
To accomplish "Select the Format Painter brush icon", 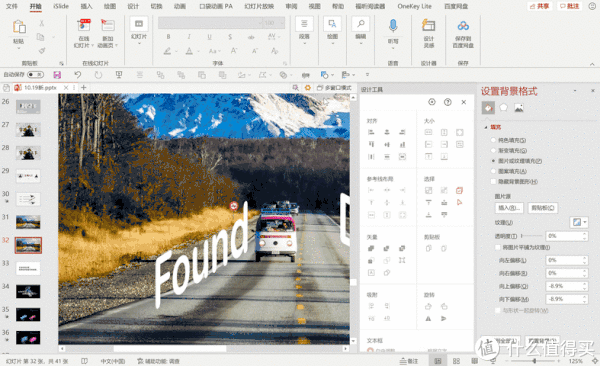I will tap(42, 50).
